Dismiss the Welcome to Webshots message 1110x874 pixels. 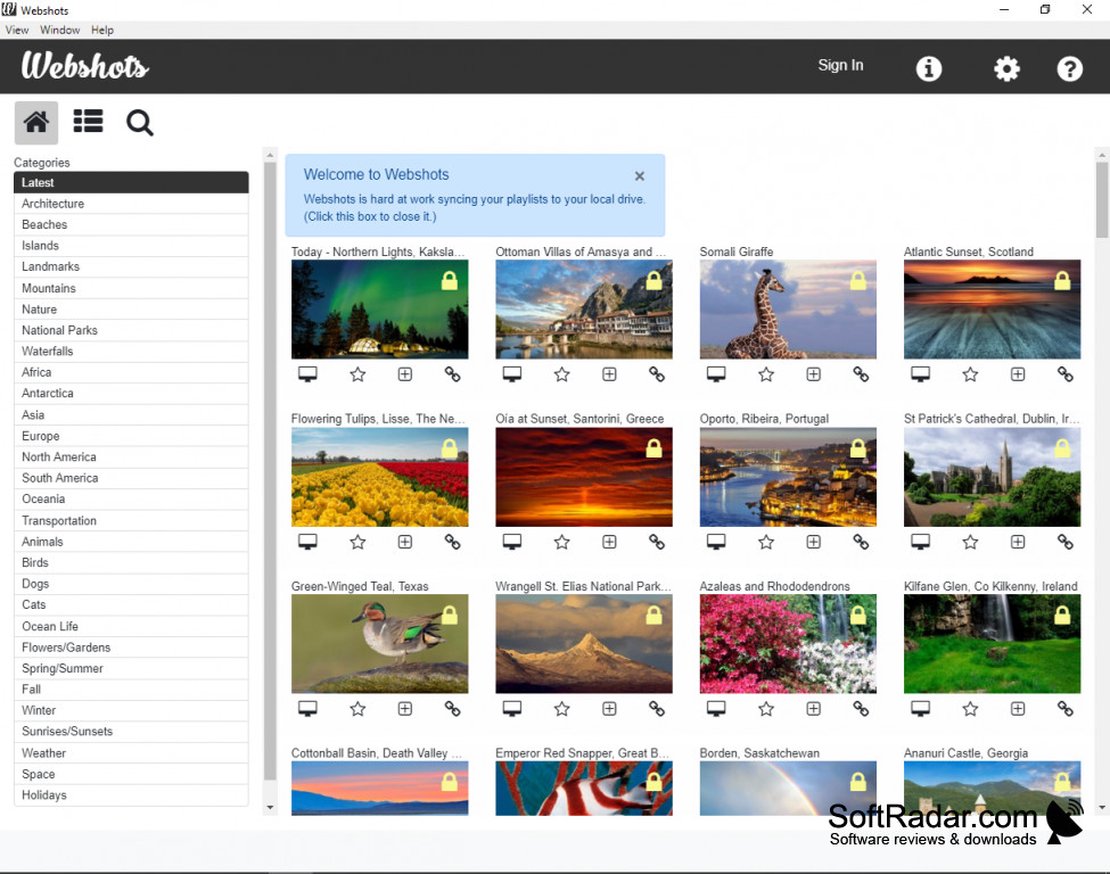click(x=639, y=175)
